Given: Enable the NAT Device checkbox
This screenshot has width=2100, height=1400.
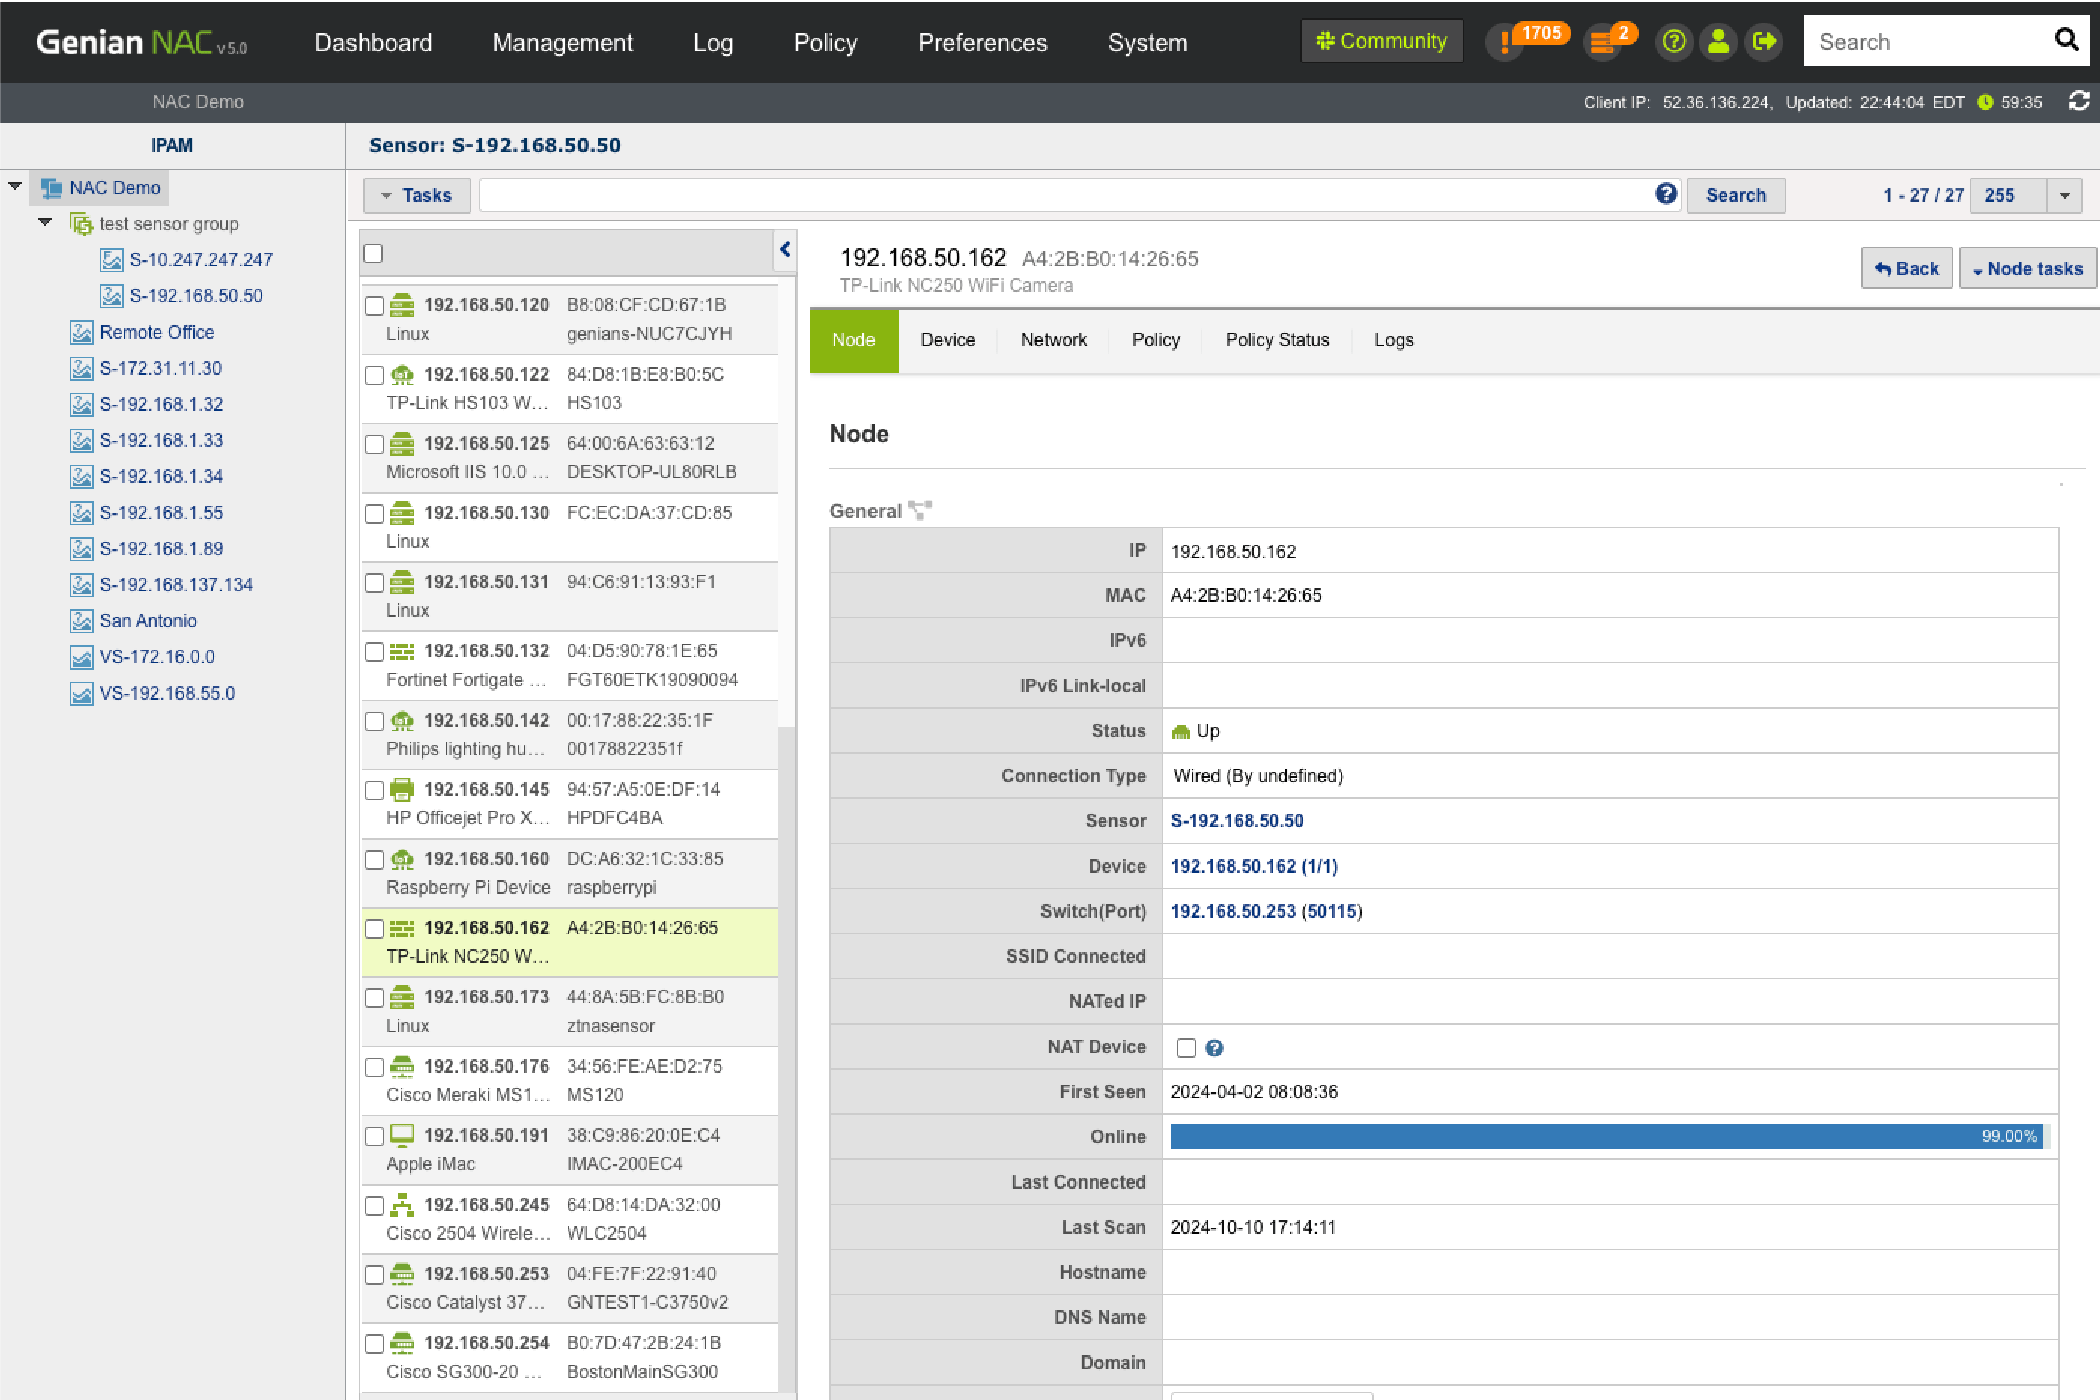Looking at the screenshot, I should click(x=1186, y=1048).
